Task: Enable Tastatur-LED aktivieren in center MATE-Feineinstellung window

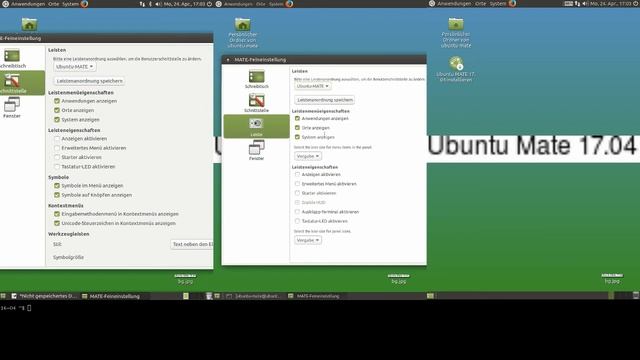Action: coord(297,221)
